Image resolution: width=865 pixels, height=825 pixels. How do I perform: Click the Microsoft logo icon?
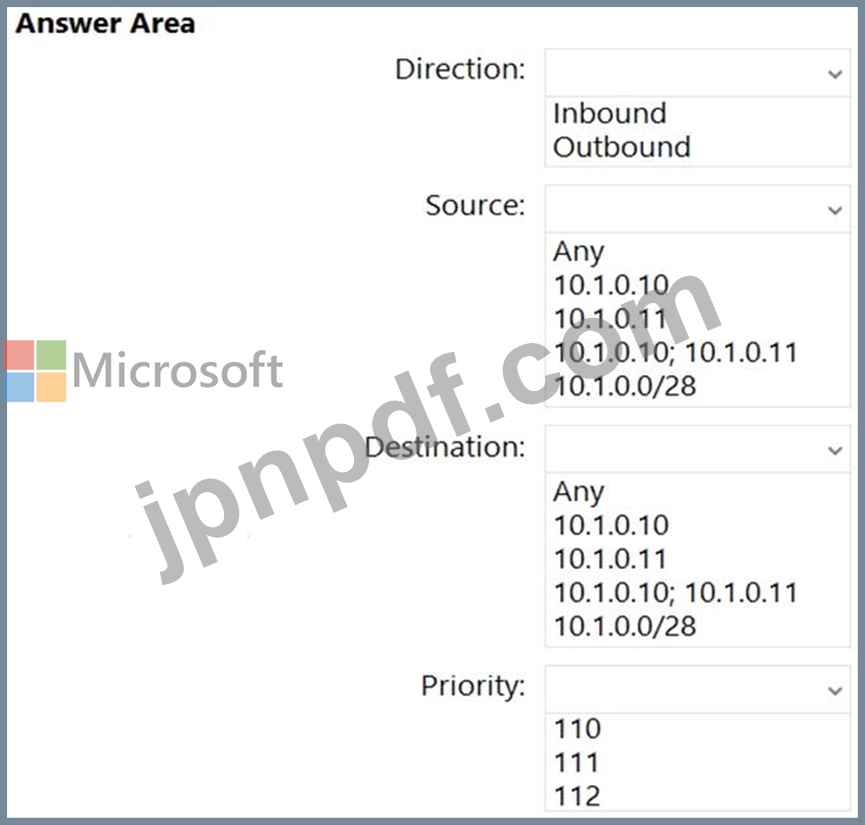tap(35, 371)
